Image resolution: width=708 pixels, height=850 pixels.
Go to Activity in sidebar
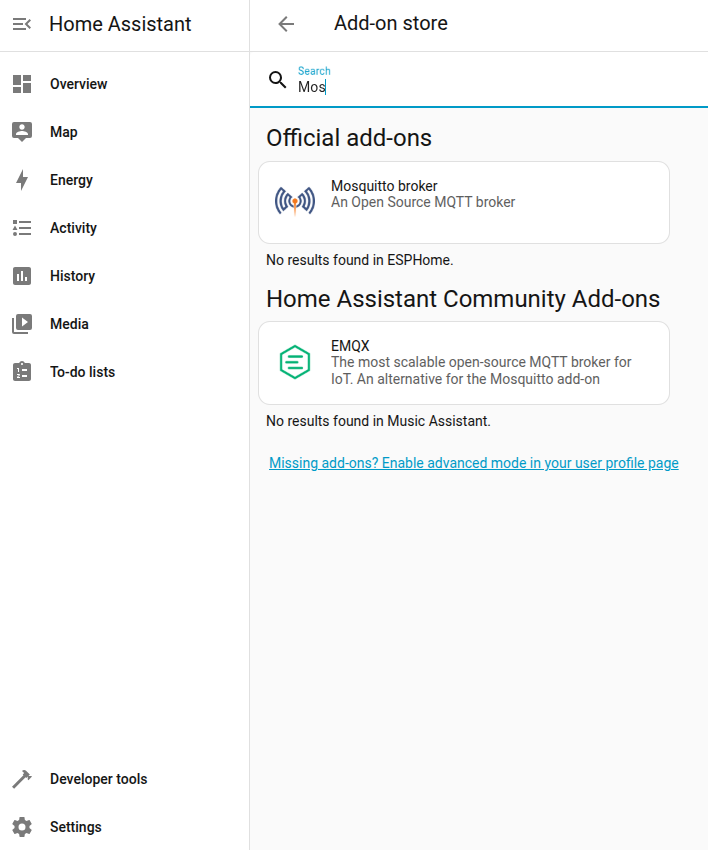click(x=73, y=228)
